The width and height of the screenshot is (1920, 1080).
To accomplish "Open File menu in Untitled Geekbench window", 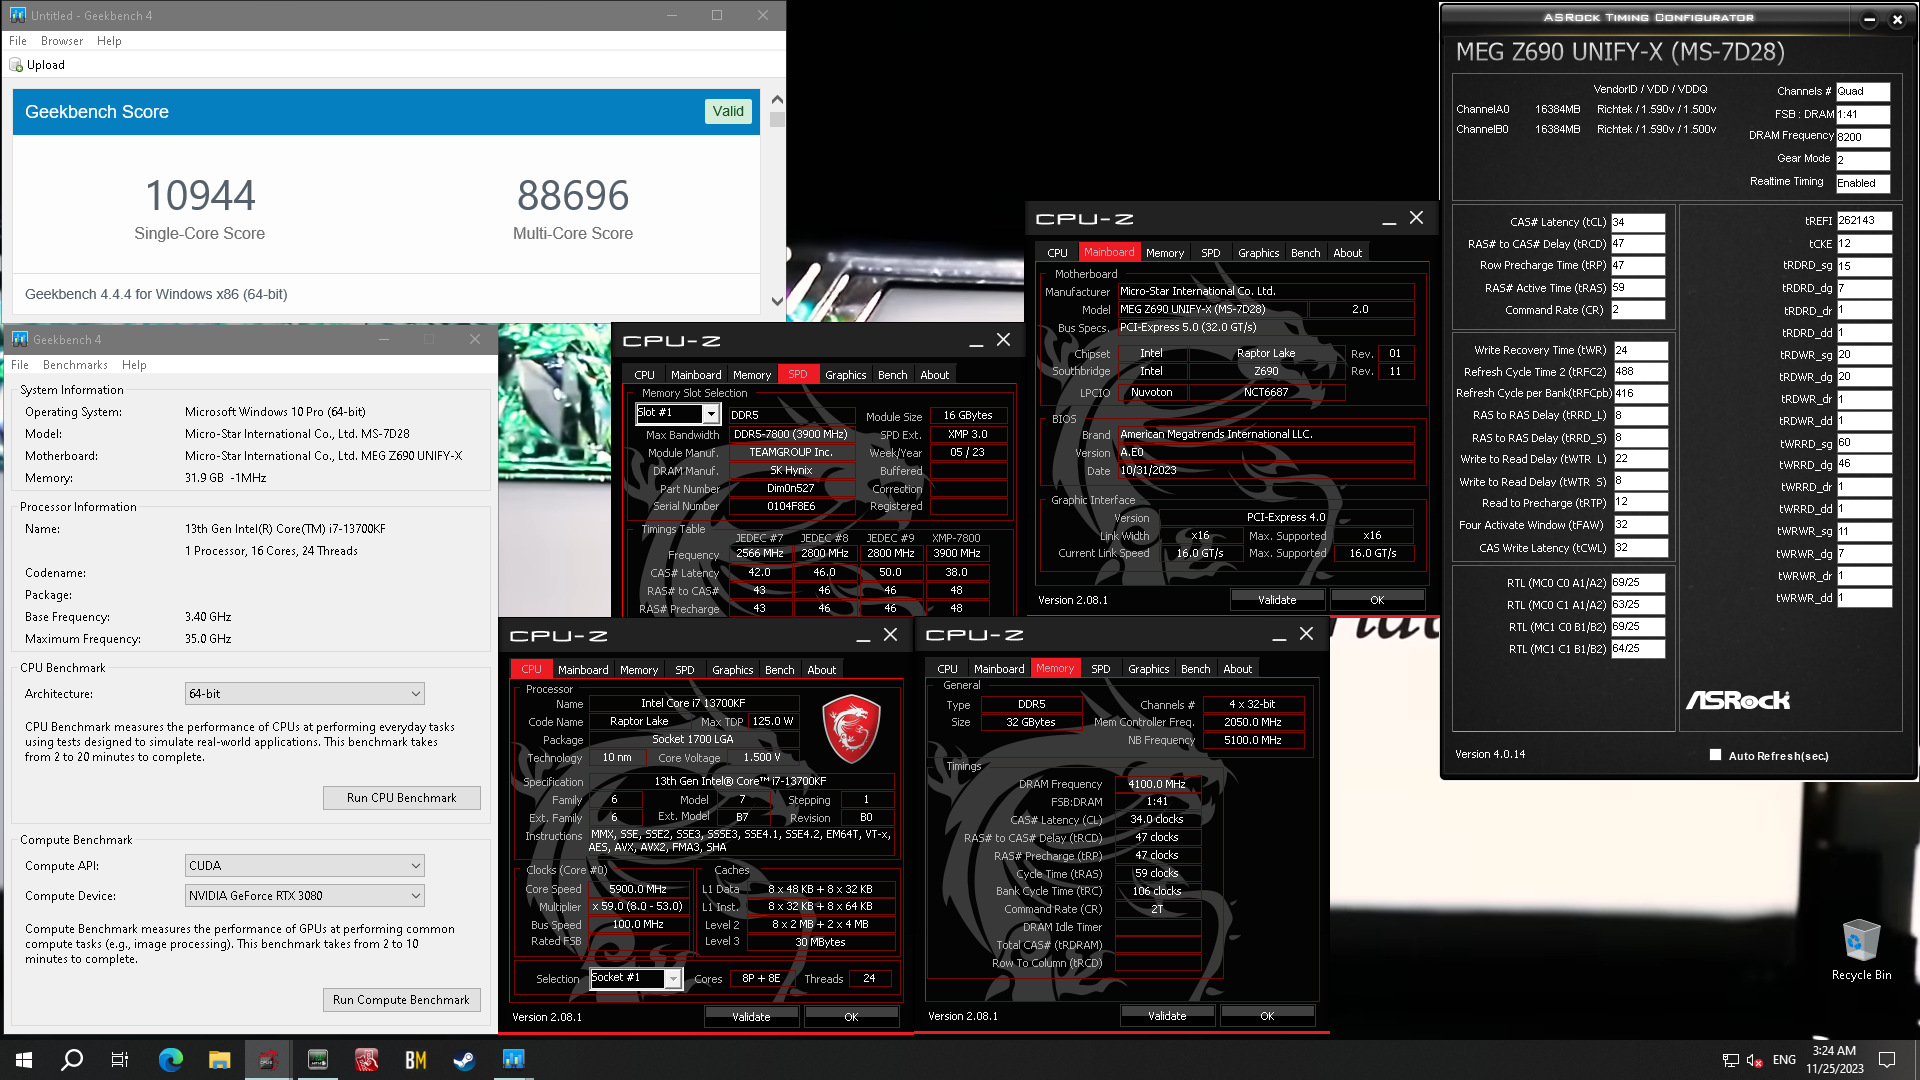I will [x=18, y=41].
